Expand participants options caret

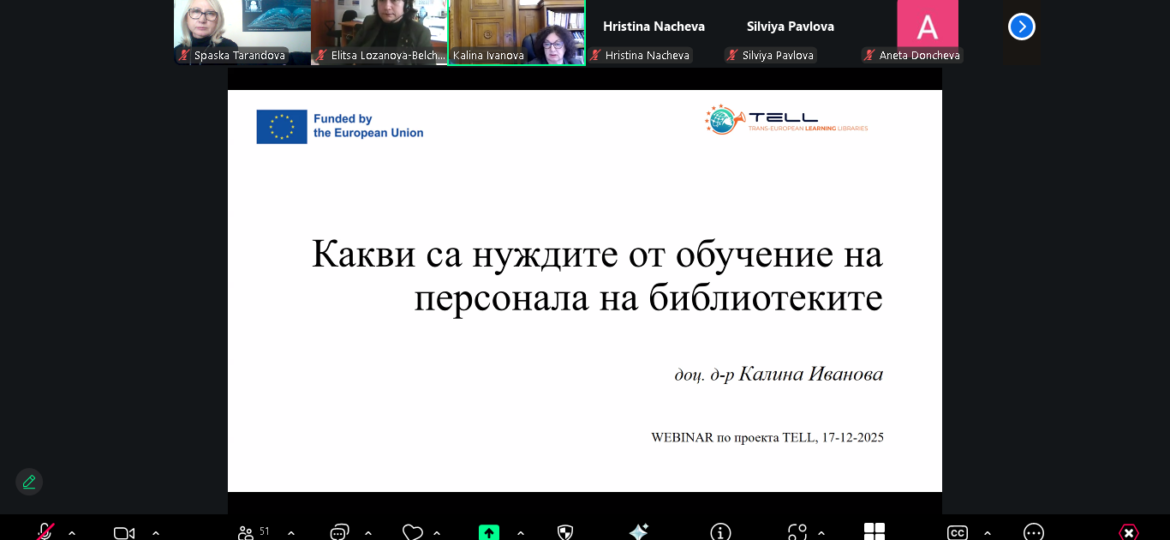[291, 533]
